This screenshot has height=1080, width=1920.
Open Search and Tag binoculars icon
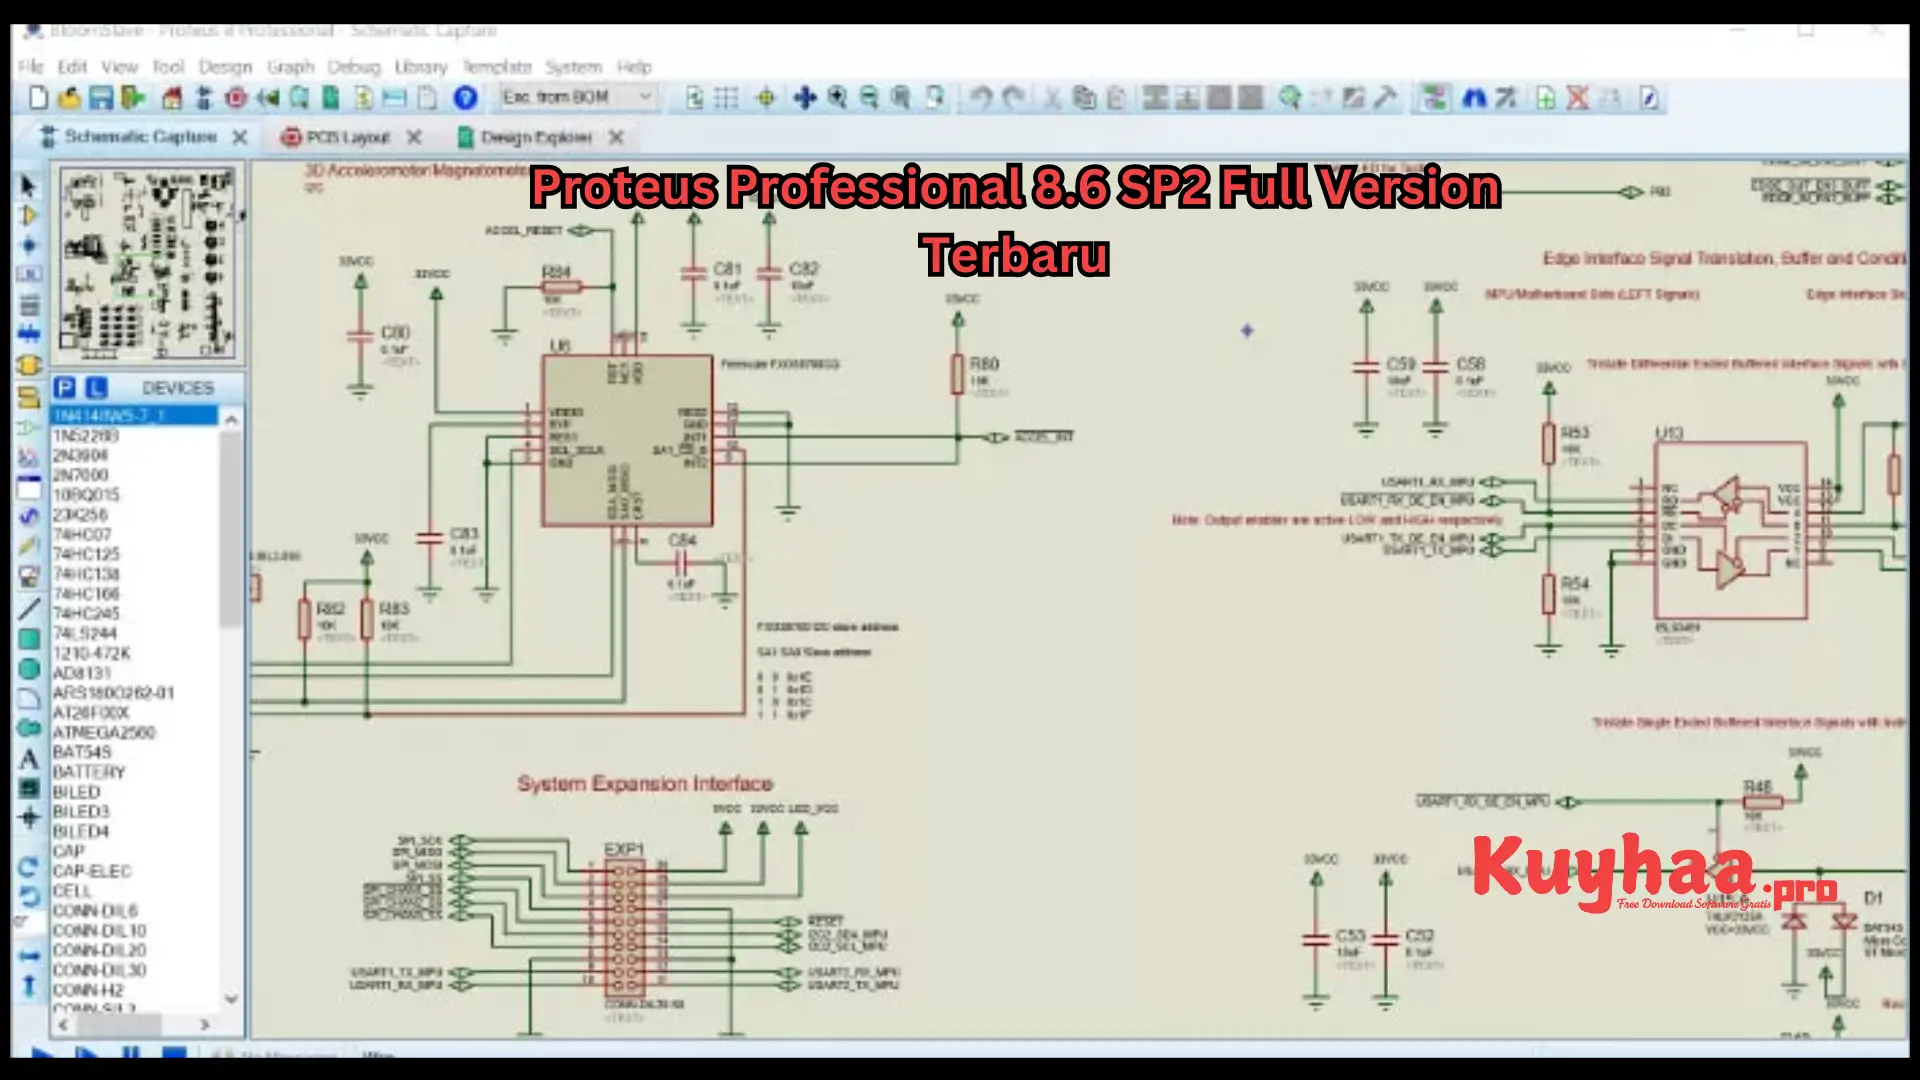click(1474, 98)
